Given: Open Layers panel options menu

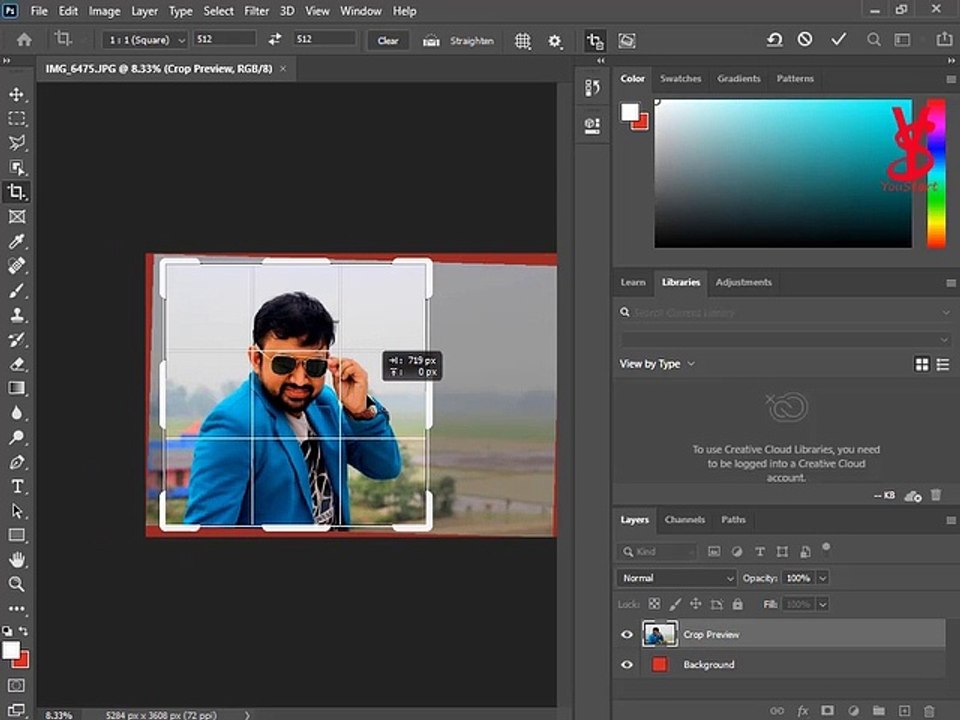Looking at the screenshot, I should (x=951, y=520).
